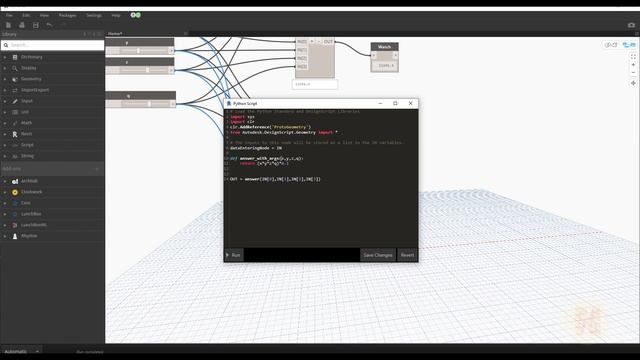The height and width of the screenshot is (360, 640).
Task: Click the LunchBoxML package icon
Action: click(15, 225)
